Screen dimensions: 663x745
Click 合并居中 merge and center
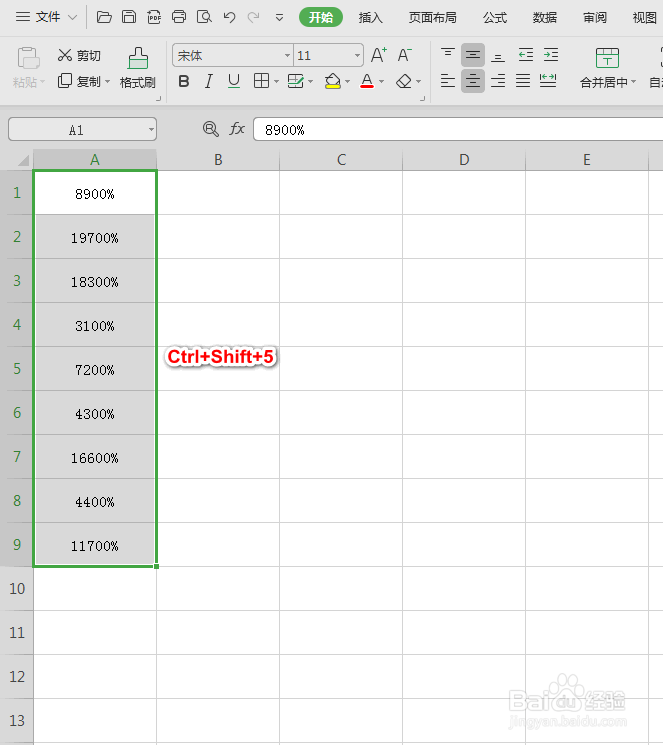point(607,68)
